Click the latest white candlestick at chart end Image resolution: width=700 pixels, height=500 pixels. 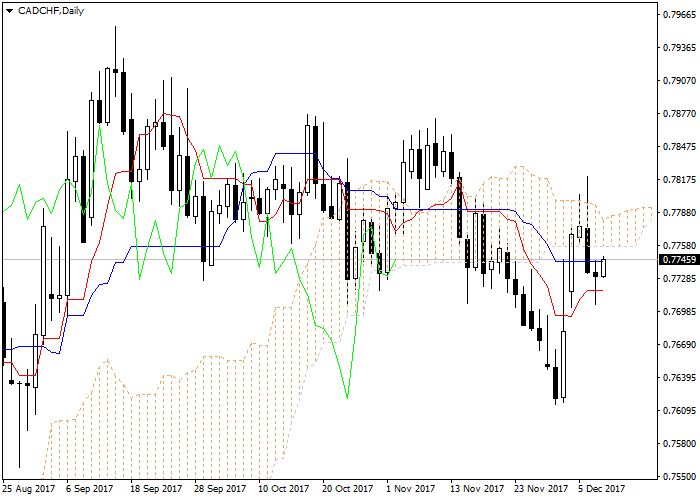(604, 268)
